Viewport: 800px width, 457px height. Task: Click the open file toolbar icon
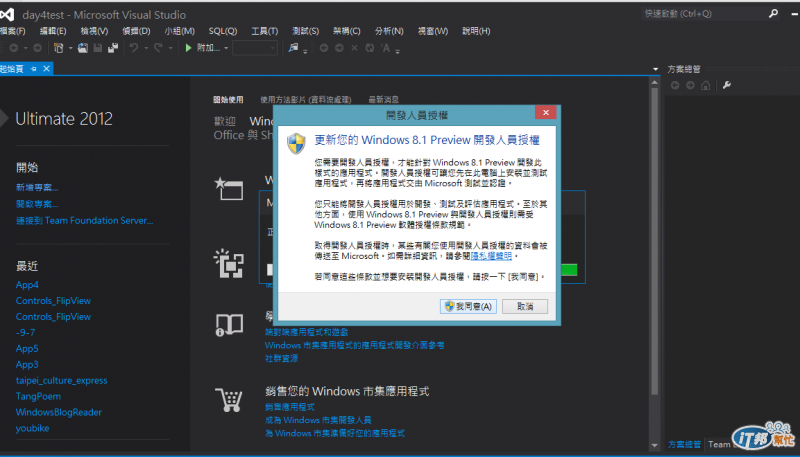pyautogui.click(x=83, y=48)
